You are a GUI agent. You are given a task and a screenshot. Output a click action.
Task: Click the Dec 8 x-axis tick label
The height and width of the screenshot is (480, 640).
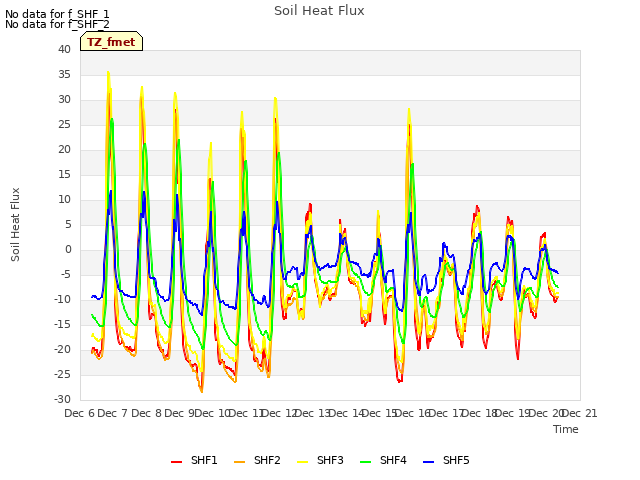[x=147, y=413]
